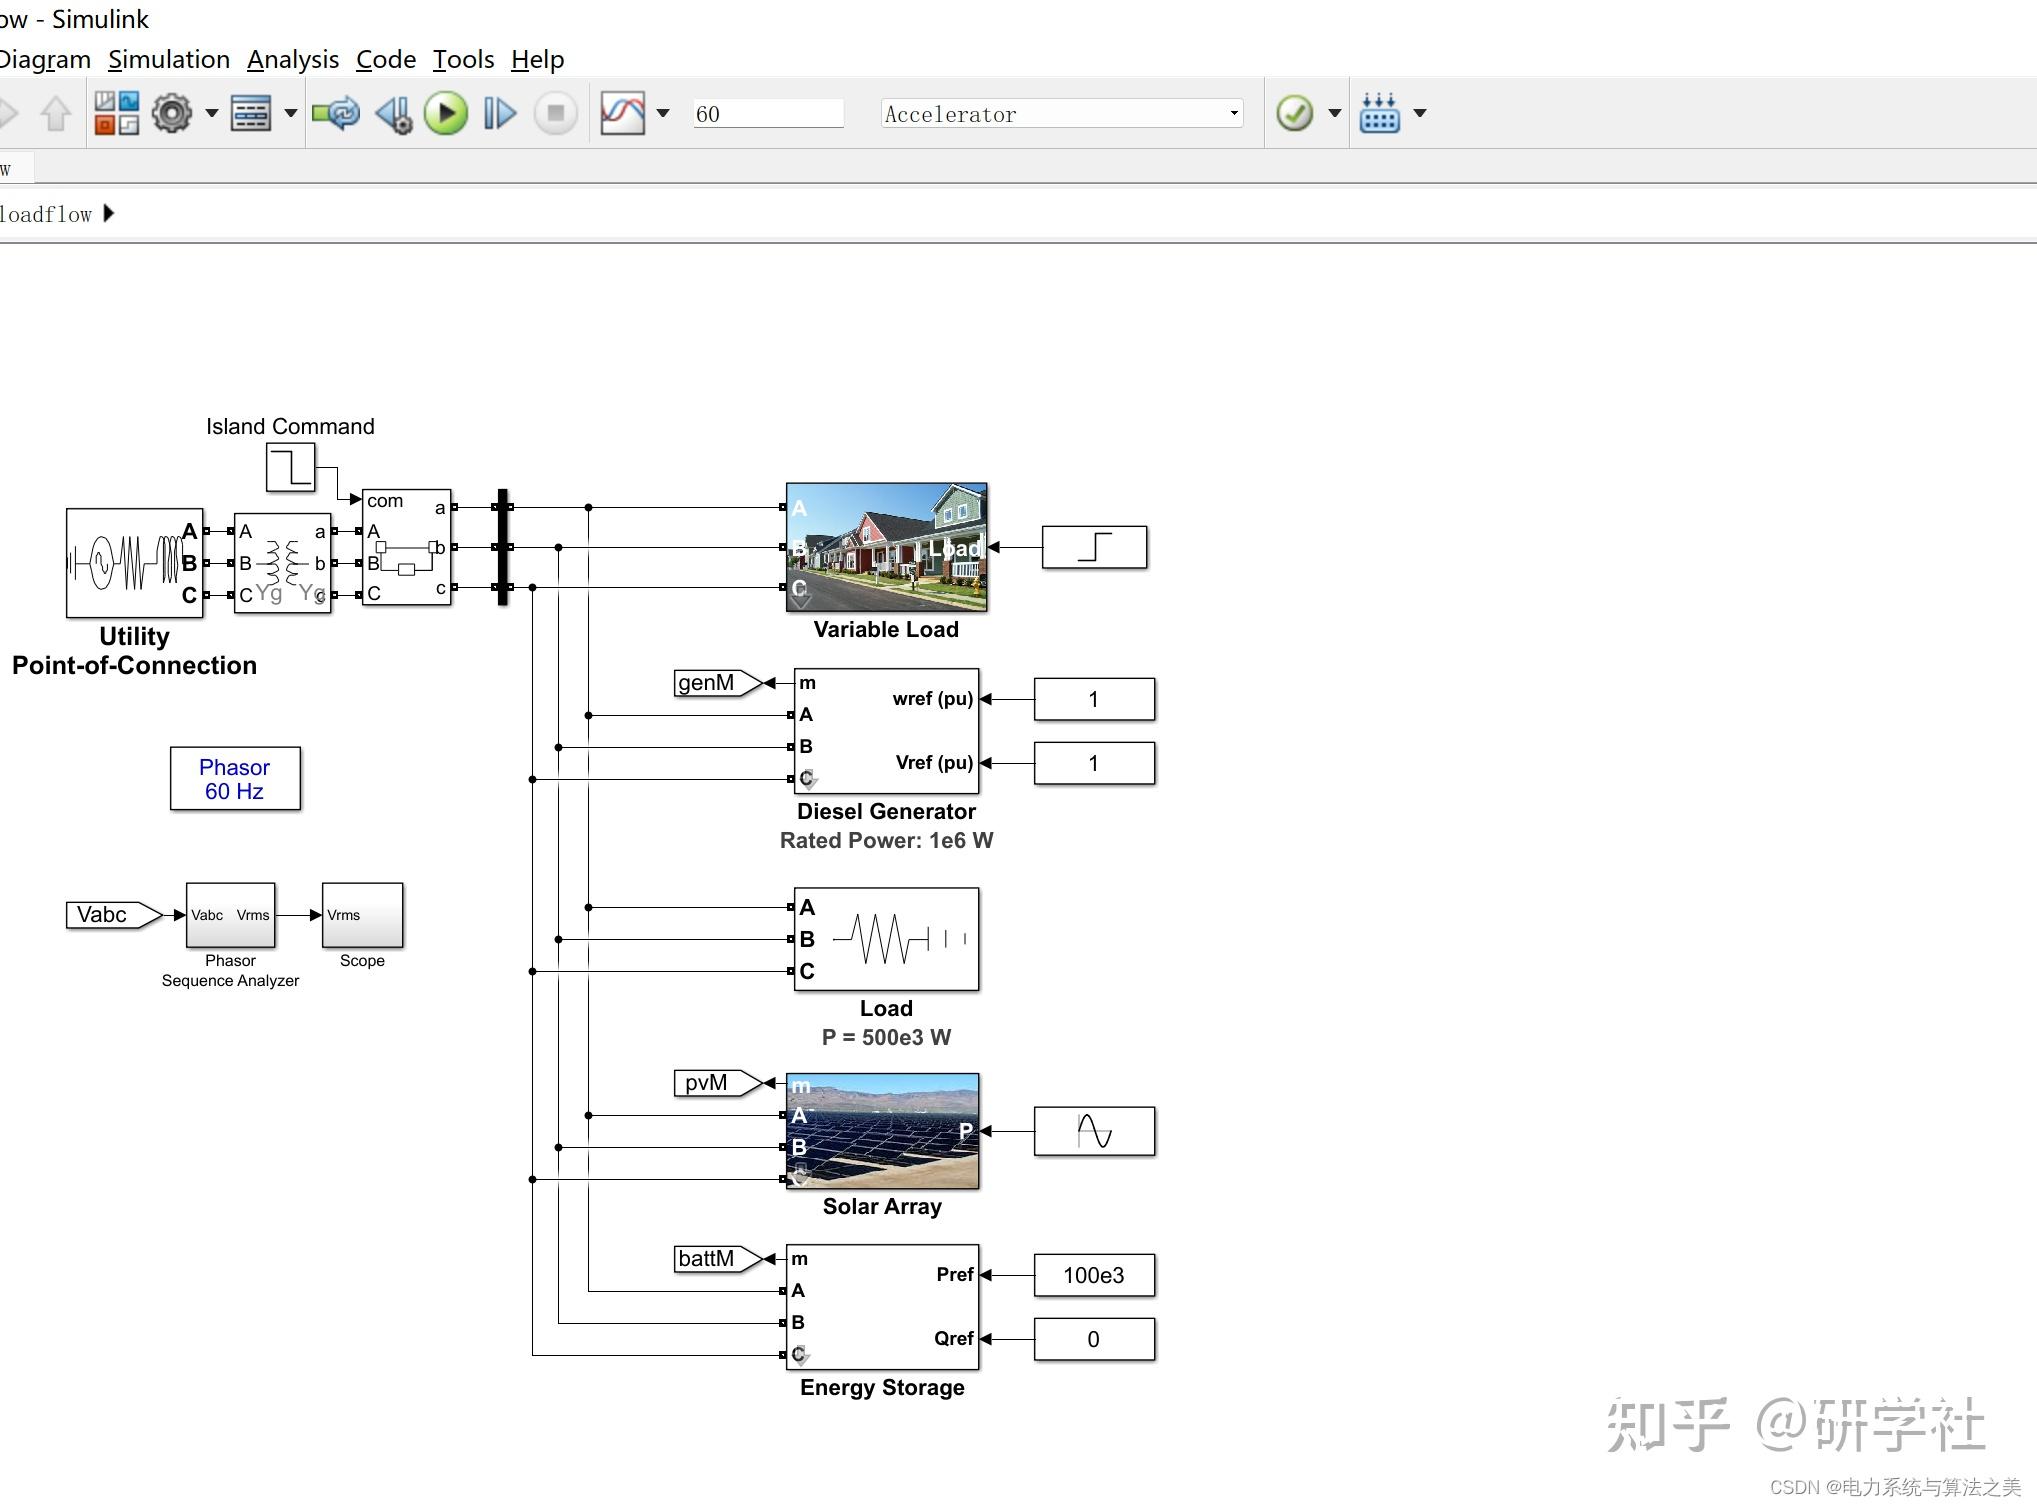Open the Logic Analyzer toolbar icon

pos(1379,113)
